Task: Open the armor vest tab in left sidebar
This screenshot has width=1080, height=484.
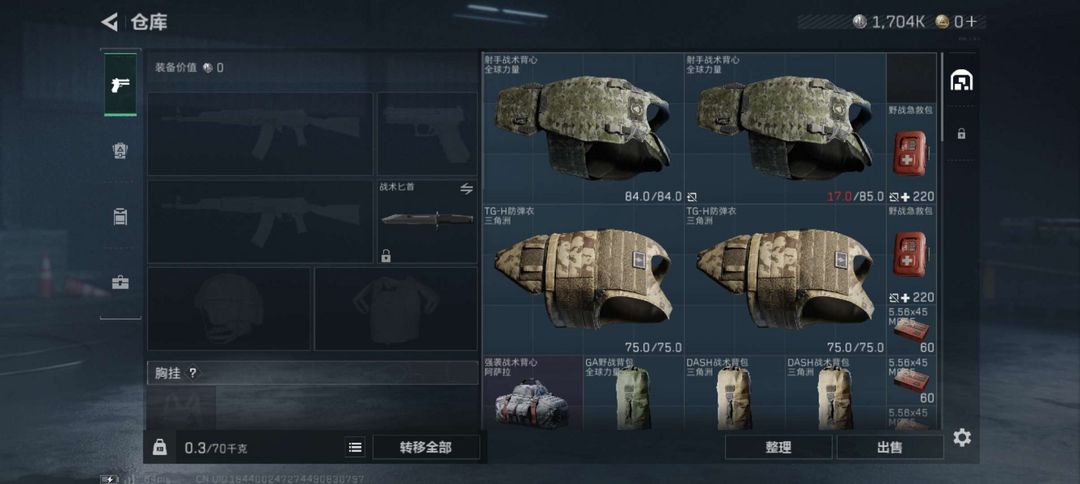Action: 121,150
